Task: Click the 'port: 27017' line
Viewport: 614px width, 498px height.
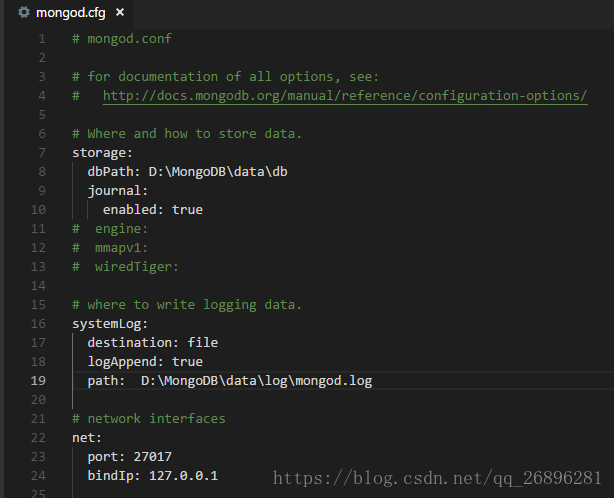Action: (x=130, y=457)
